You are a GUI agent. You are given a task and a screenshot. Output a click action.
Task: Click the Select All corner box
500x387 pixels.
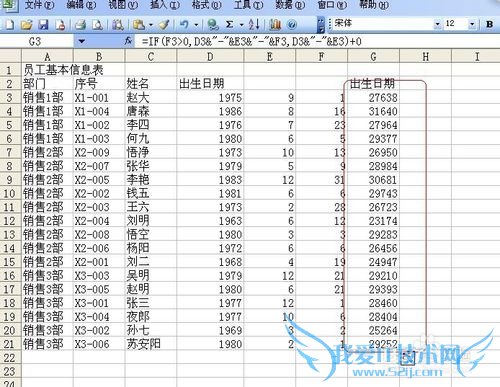click(10, 56)
